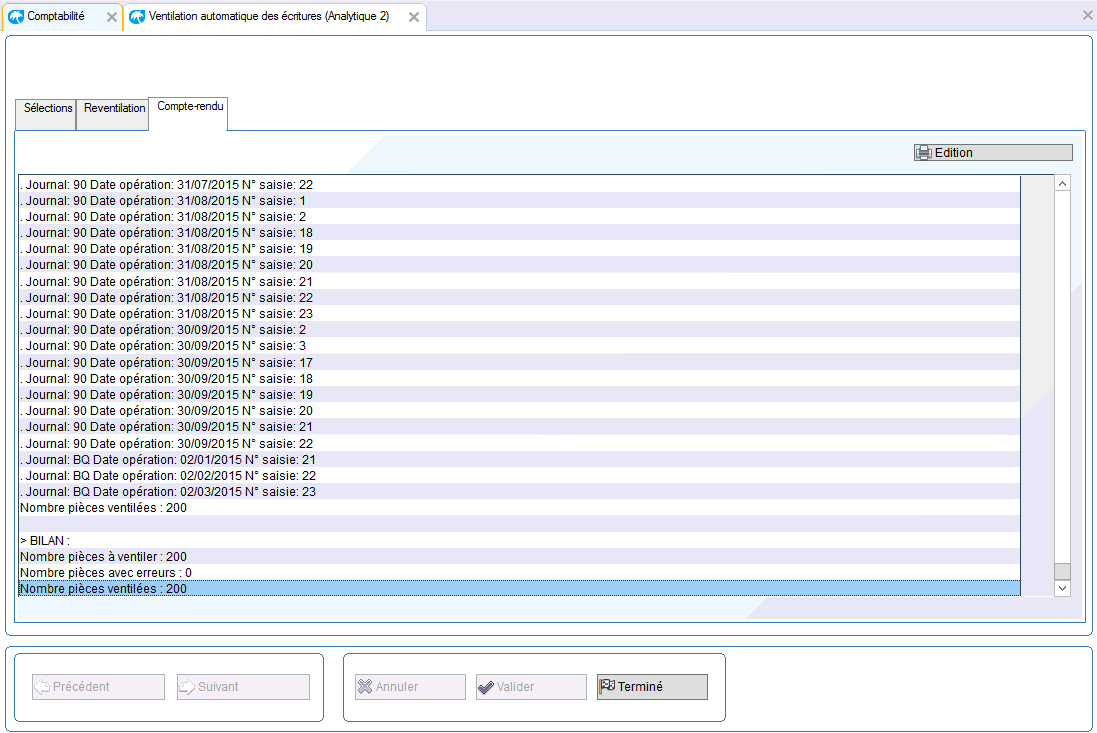Click the report list scrollbar thumb
Image resolution: width=1097 pixels, height=733 pixels.
[1062, 571]
